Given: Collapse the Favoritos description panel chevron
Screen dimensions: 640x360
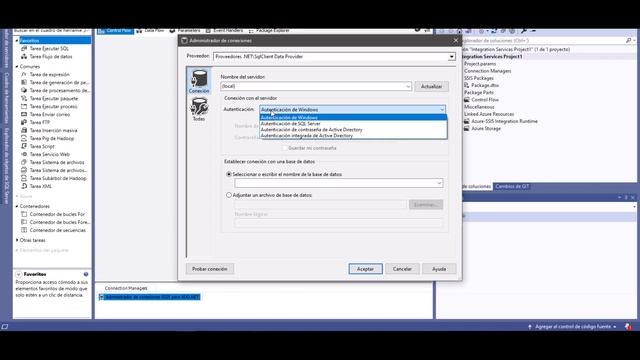Looking at the screenshot, I should click(19, 274).
